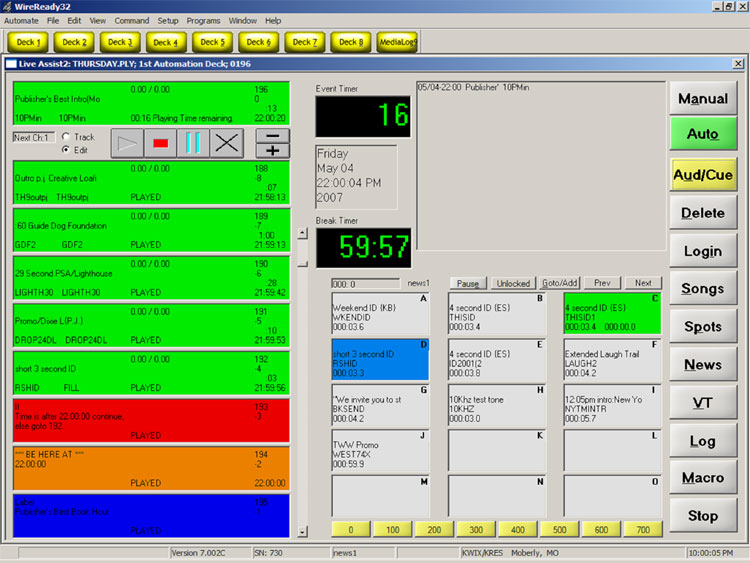The height and width of the screenshot is (563, 750).
Task: Open the Automate menu
Action: click(21, 21)
